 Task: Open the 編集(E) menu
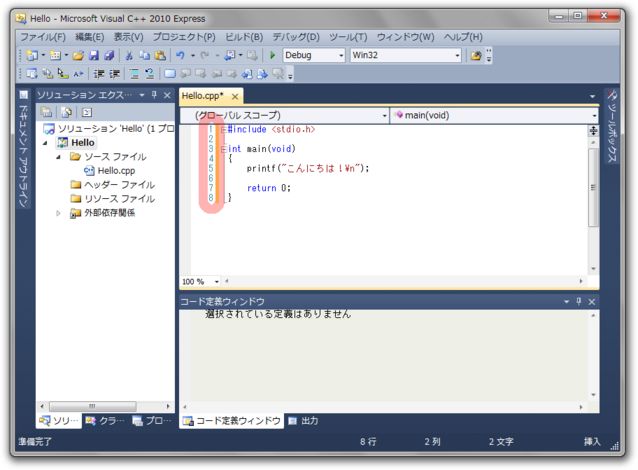pyautogui.click(x=90, y=37)
